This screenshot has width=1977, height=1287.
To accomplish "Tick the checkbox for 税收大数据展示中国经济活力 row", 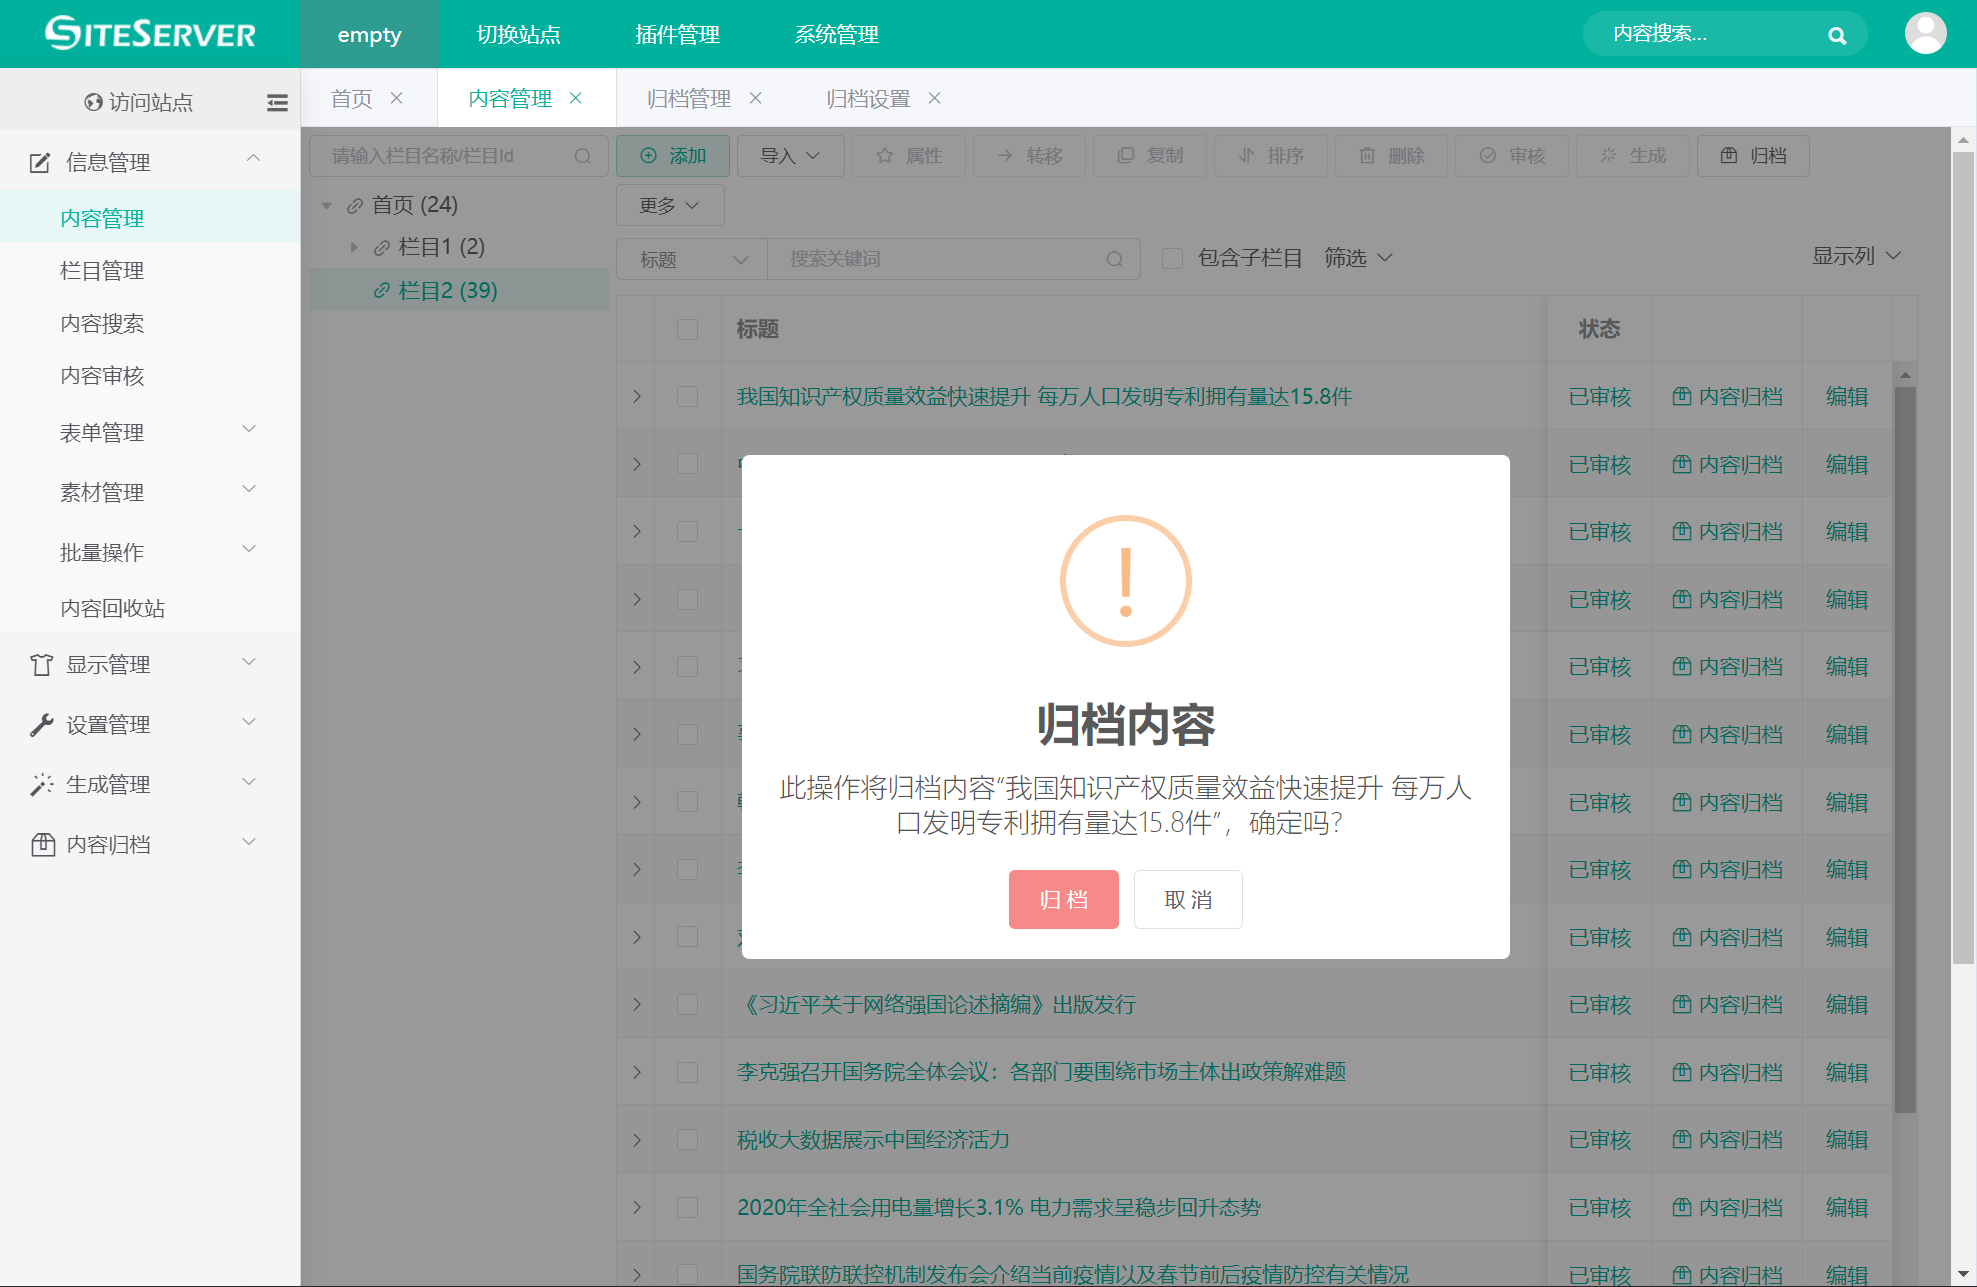I will pos(687,1140).
